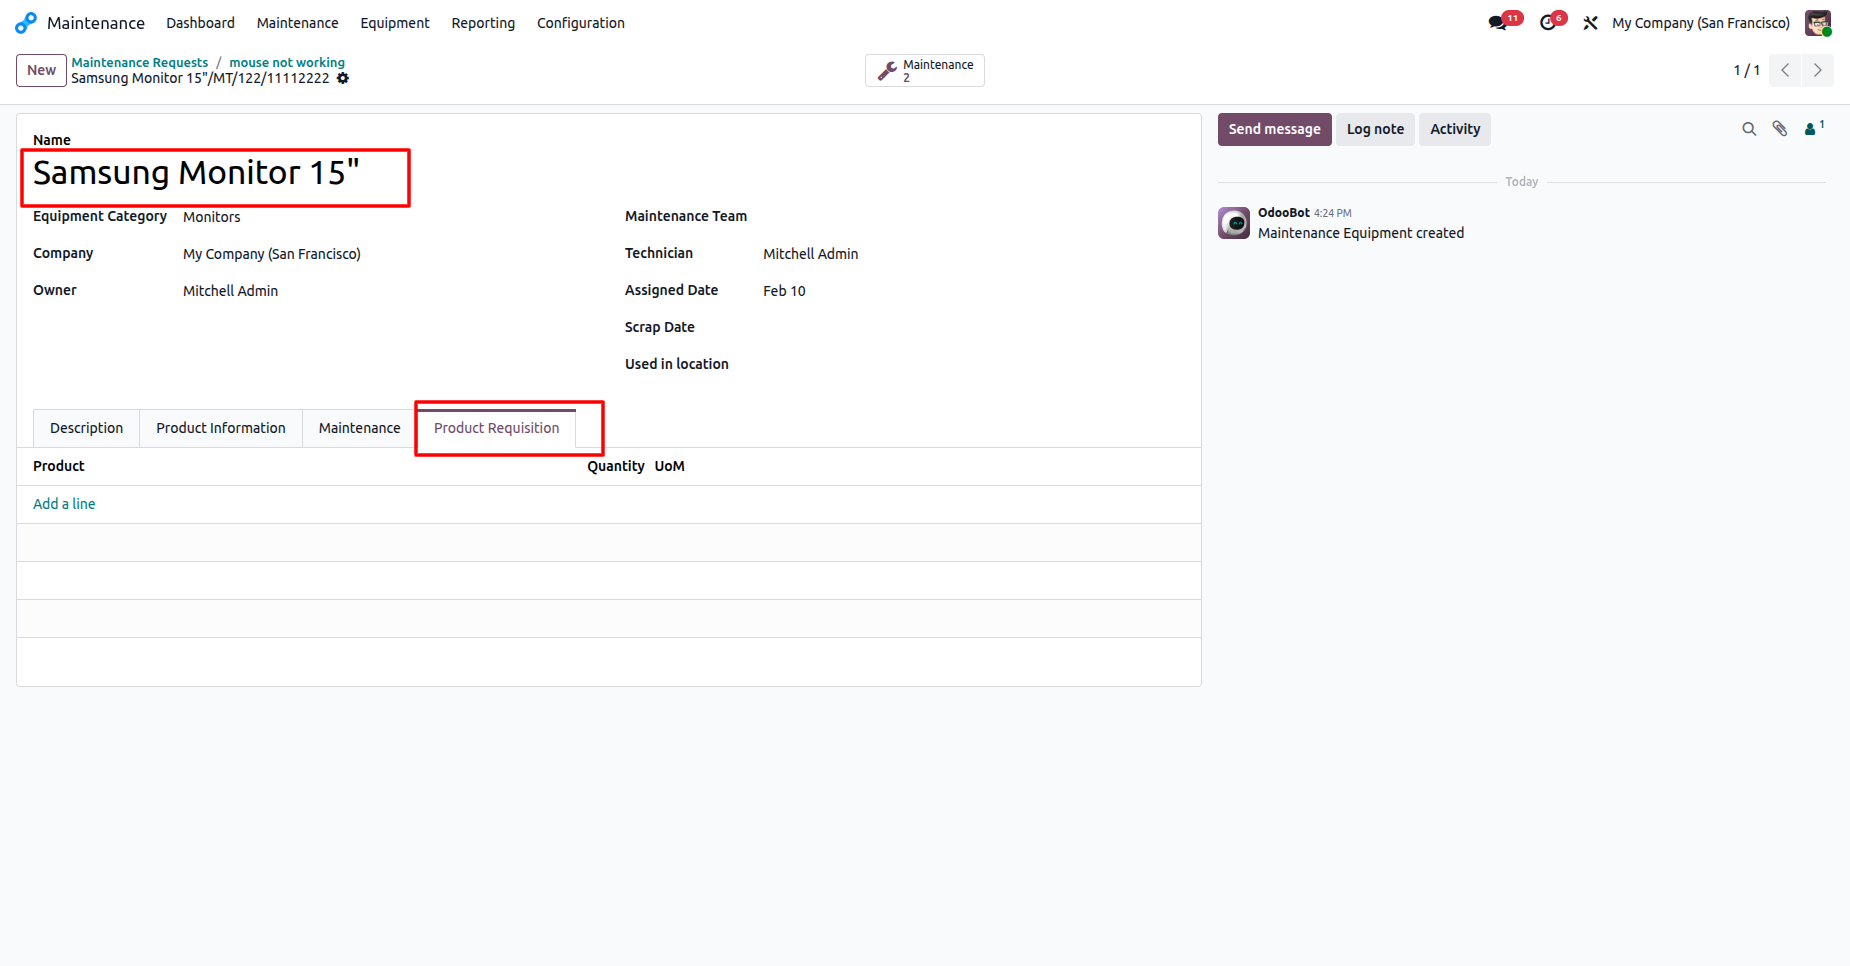The image size is (1850, 966).
Task: Click the Quantity column header
Action: pos(616,466)
